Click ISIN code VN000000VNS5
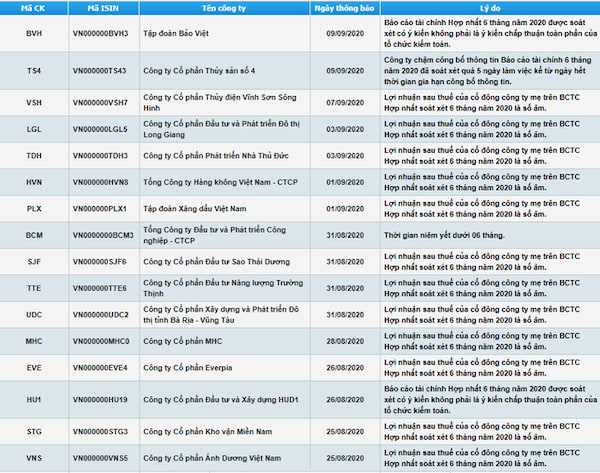The width and height of the screenshot is (600, 473). point(100,458)
